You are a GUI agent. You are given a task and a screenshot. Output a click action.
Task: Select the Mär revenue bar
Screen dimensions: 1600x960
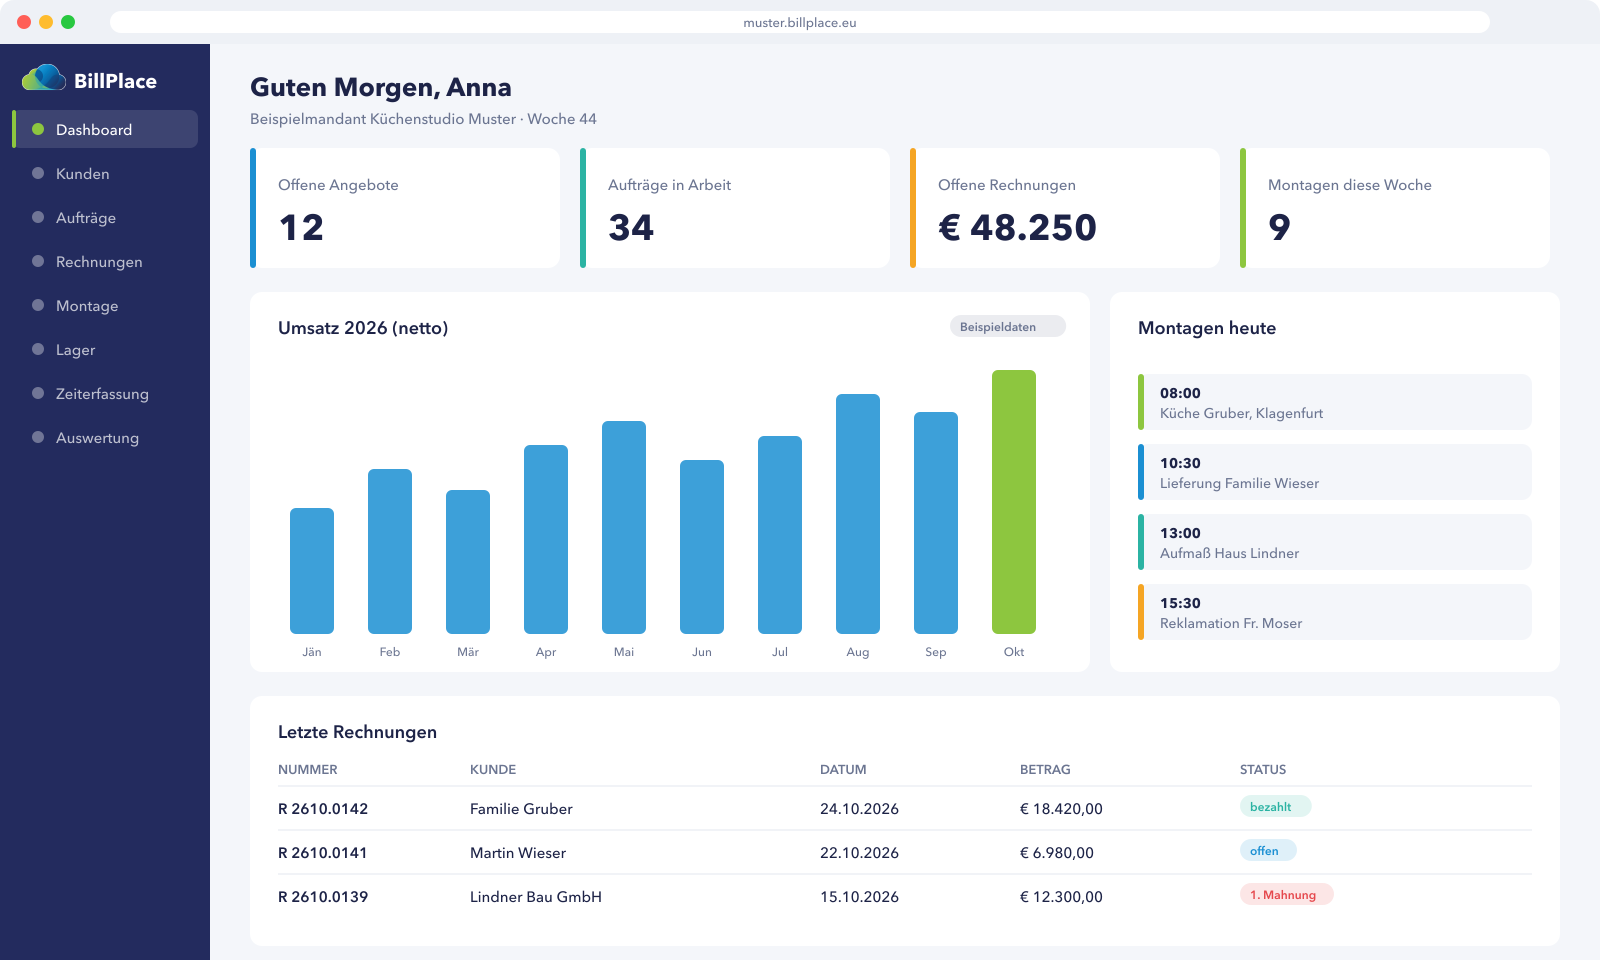pyautogui.click(x=468, y=562)
